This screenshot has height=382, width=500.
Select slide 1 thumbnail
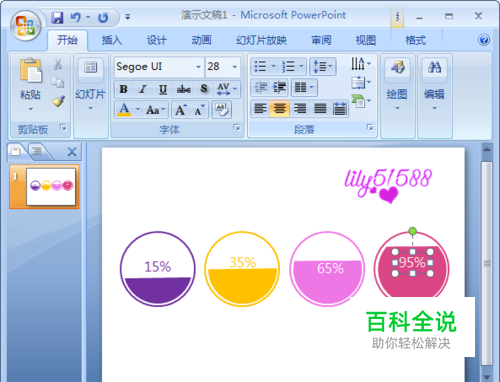51,187
